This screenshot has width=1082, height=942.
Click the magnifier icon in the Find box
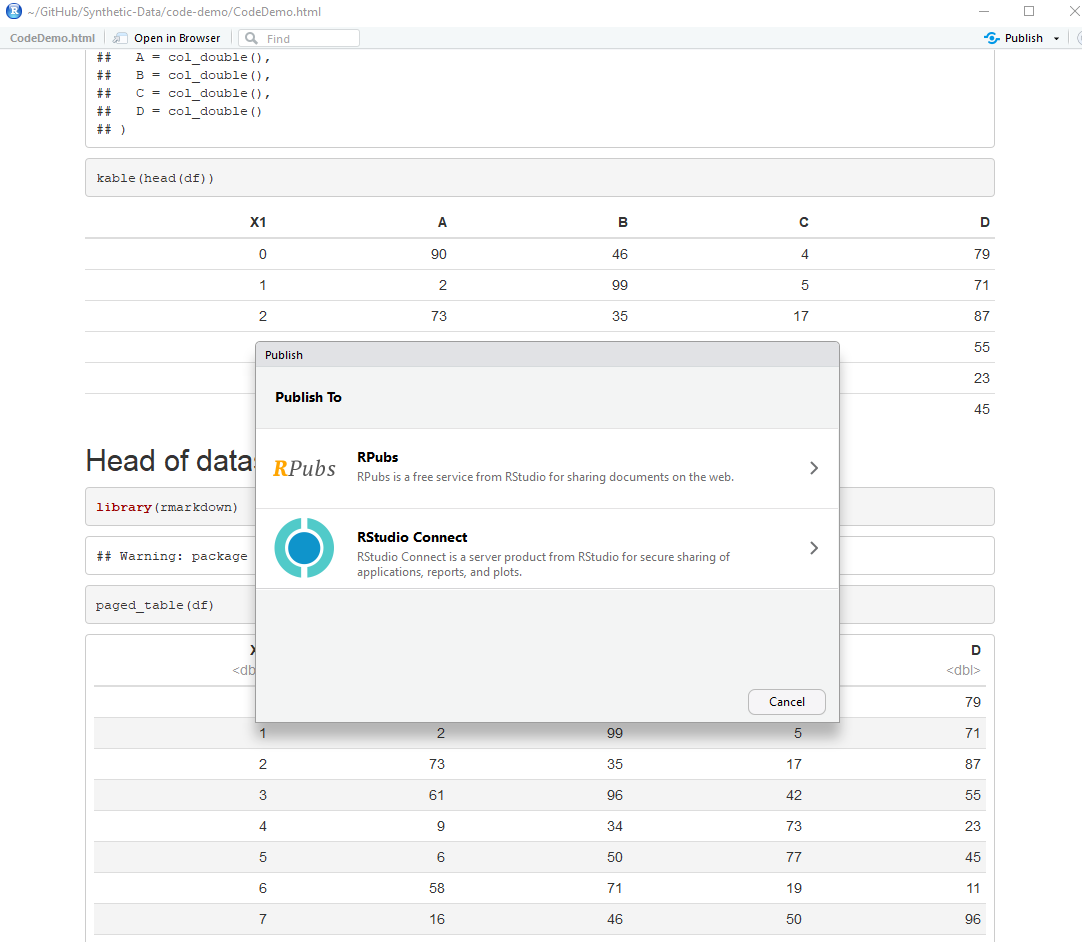tap(250, 37)
